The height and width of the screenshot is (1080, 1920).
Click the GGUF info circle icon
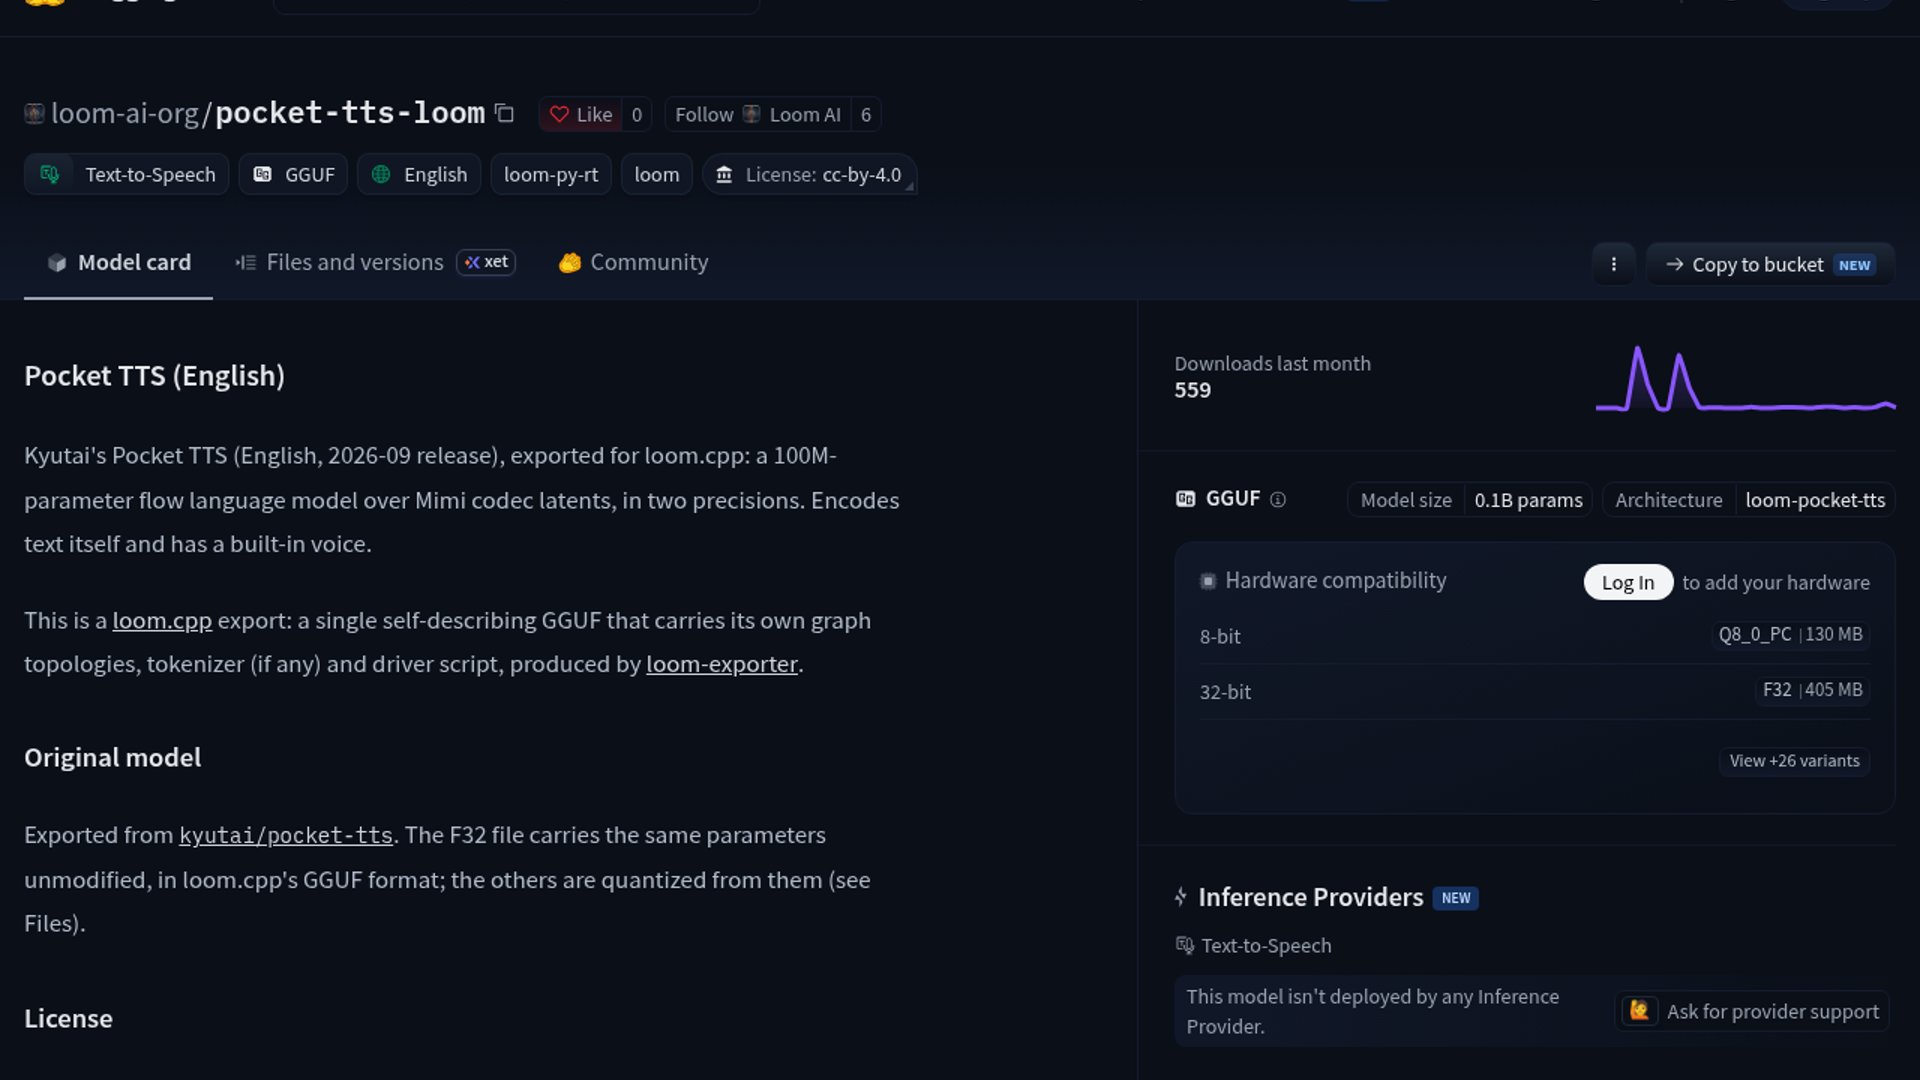point(1278,499)
